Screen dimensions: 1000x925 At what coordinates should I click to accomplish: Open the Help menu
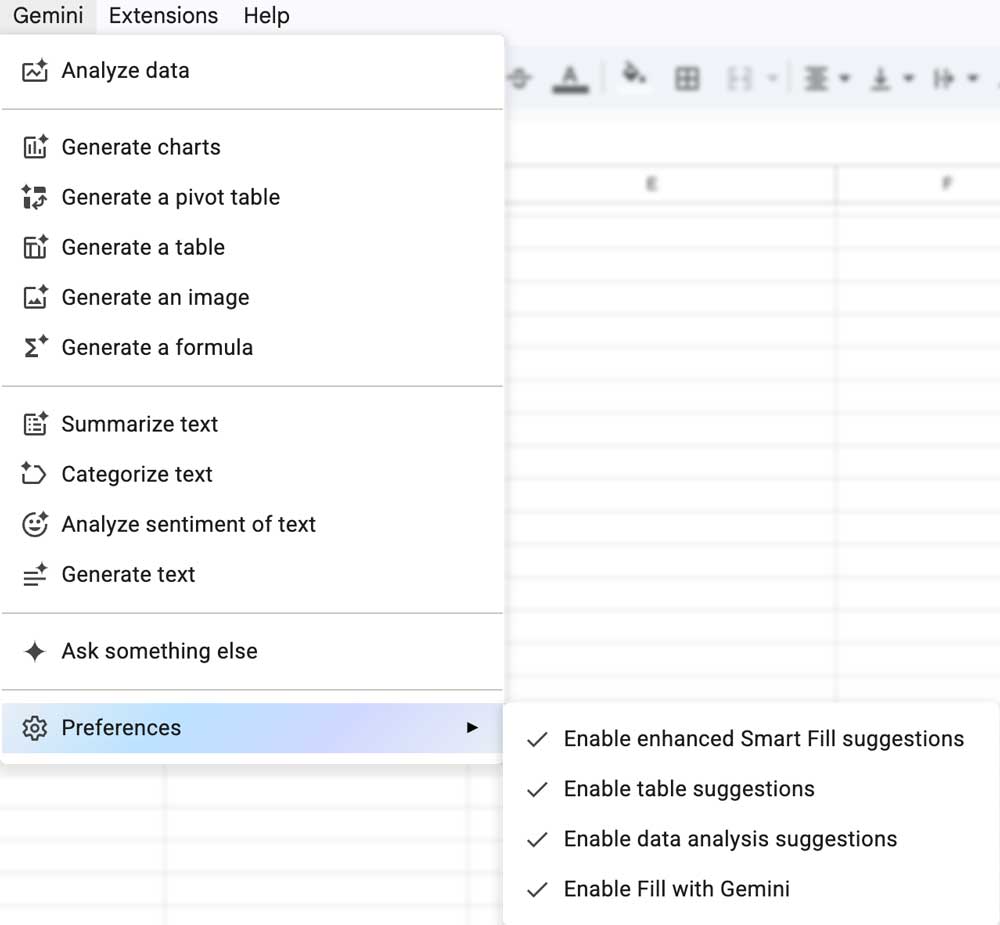267,15
